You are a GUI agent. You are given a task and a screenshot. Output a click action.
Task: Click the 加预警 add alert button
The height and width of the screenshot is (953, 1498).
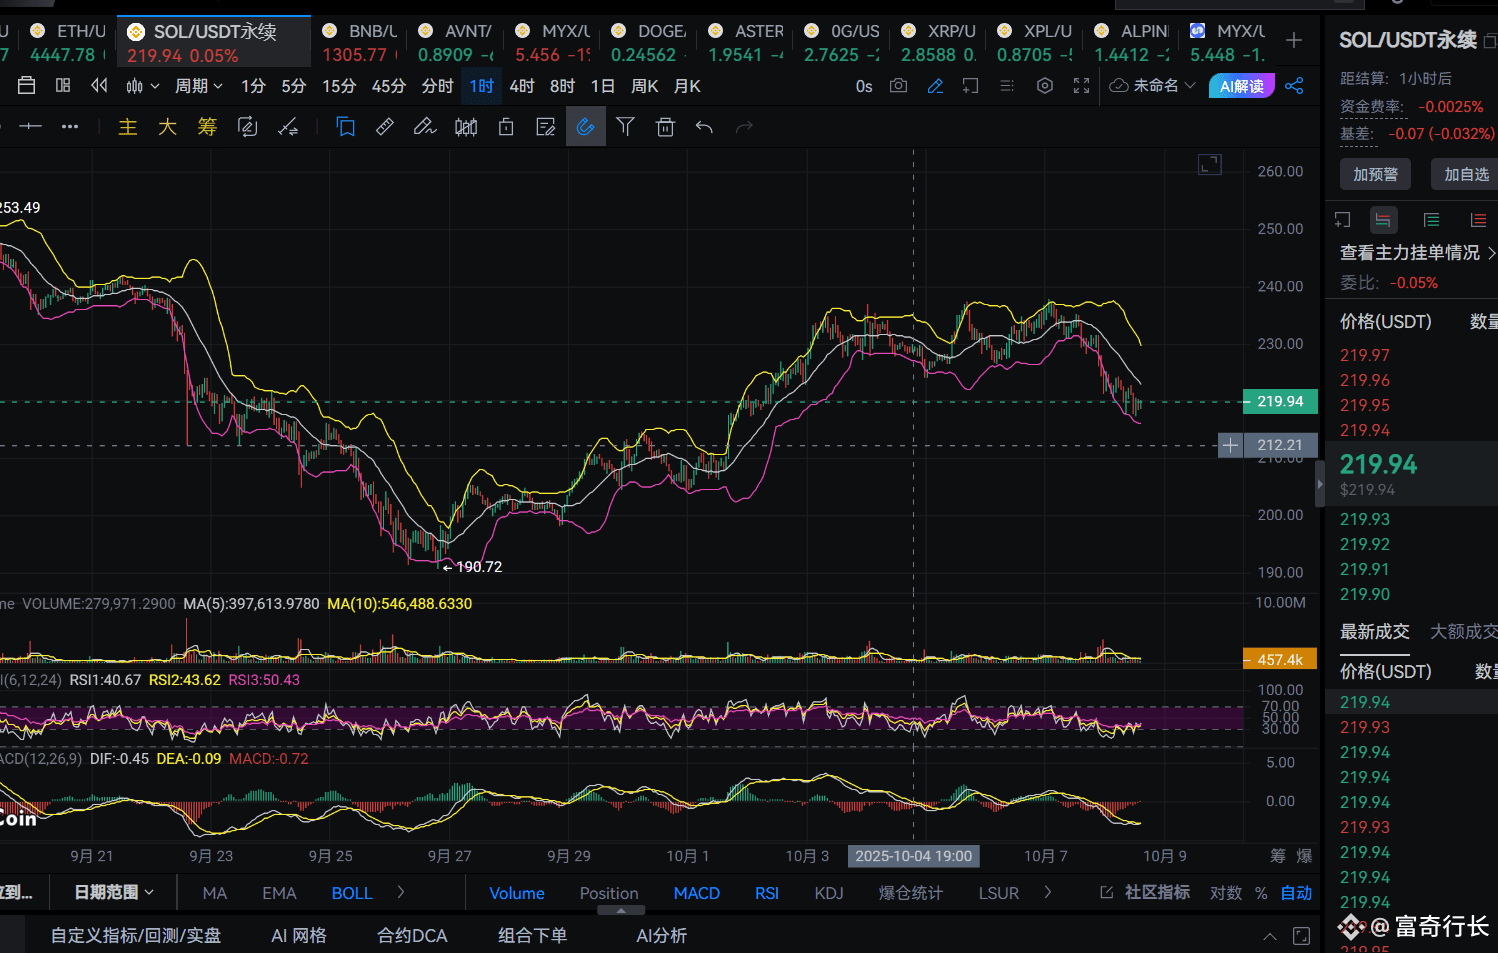1375,174
